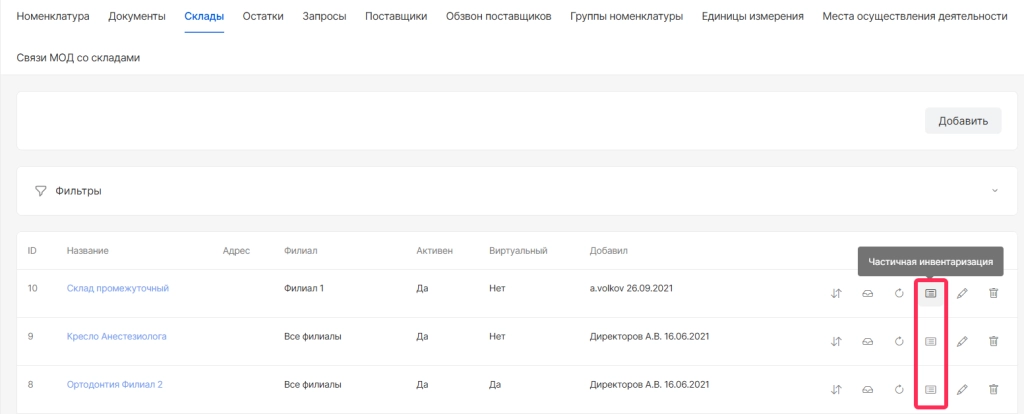Open the Ортодонтия Филиал 2 link
The height and width of the screenshot is (414, 1024).
pos(115,384)
